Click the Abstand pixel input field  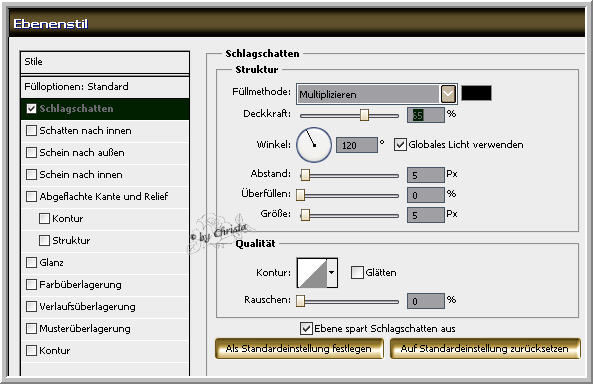[426, 175]
